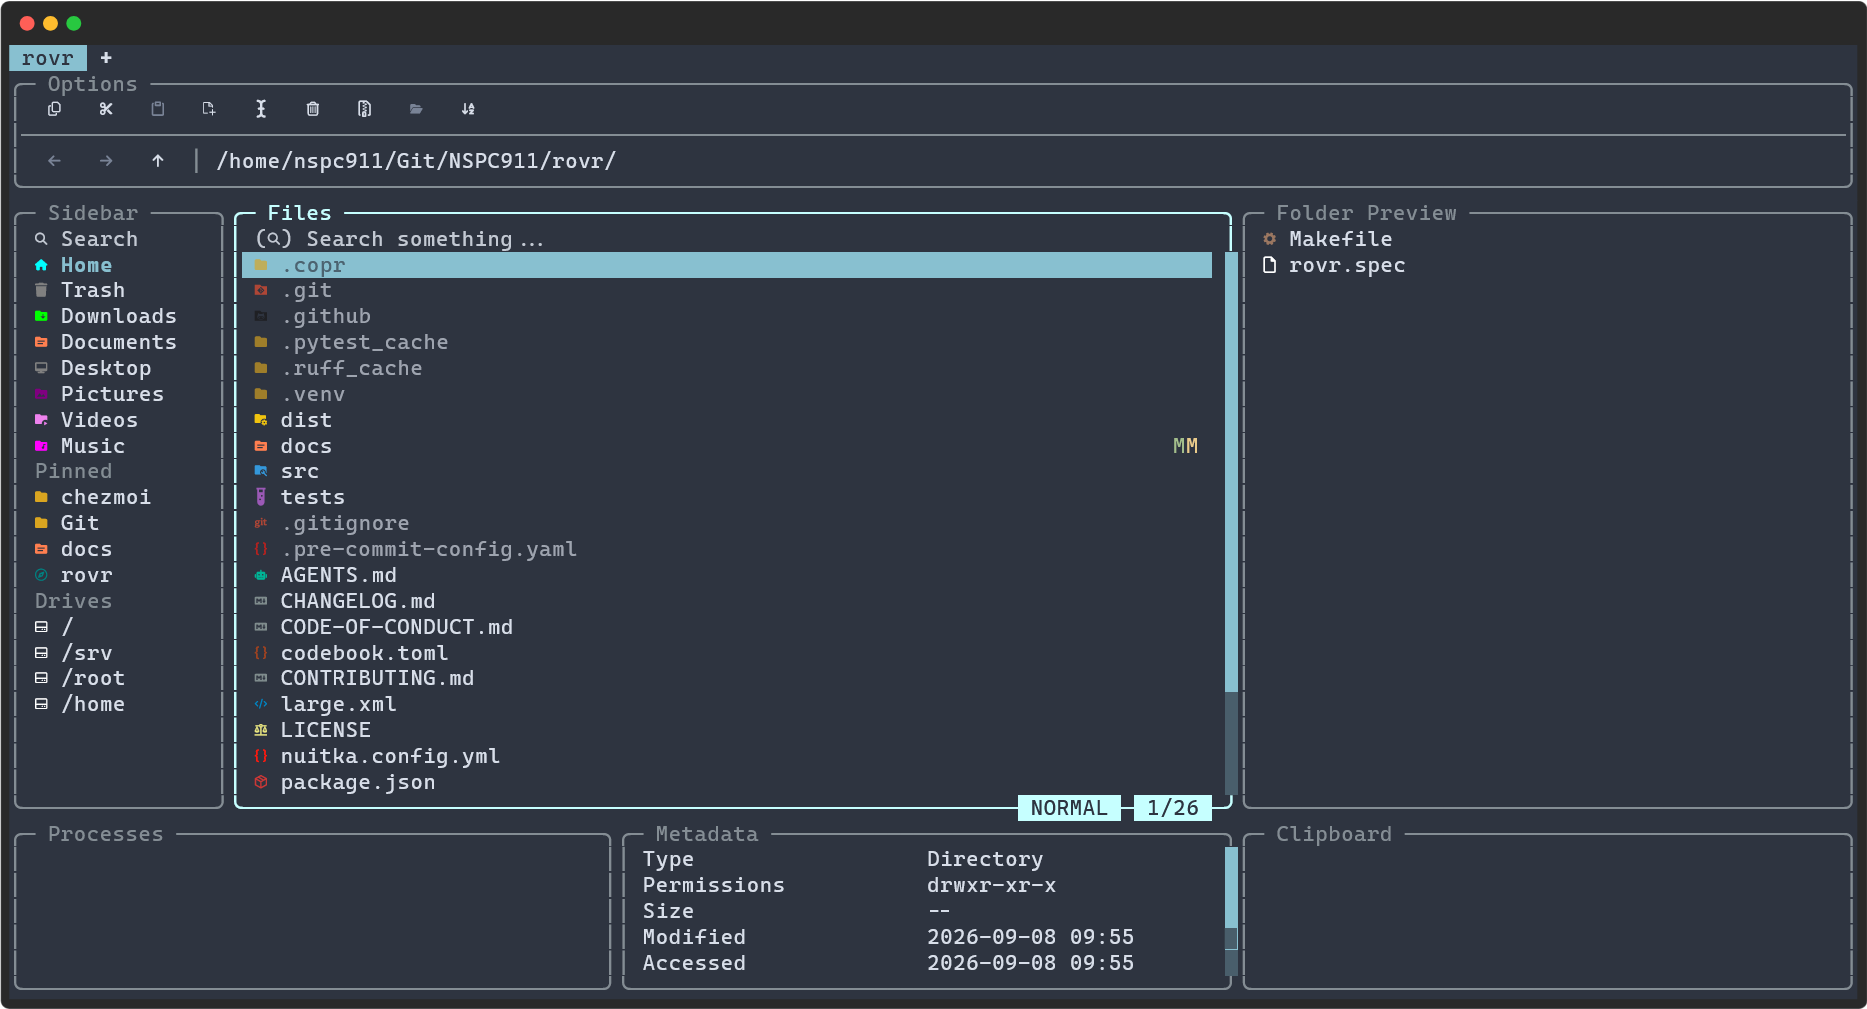This screenshot has width=1867, height=1009.
Task: Select the / root drive
Action: coord(120,627)
